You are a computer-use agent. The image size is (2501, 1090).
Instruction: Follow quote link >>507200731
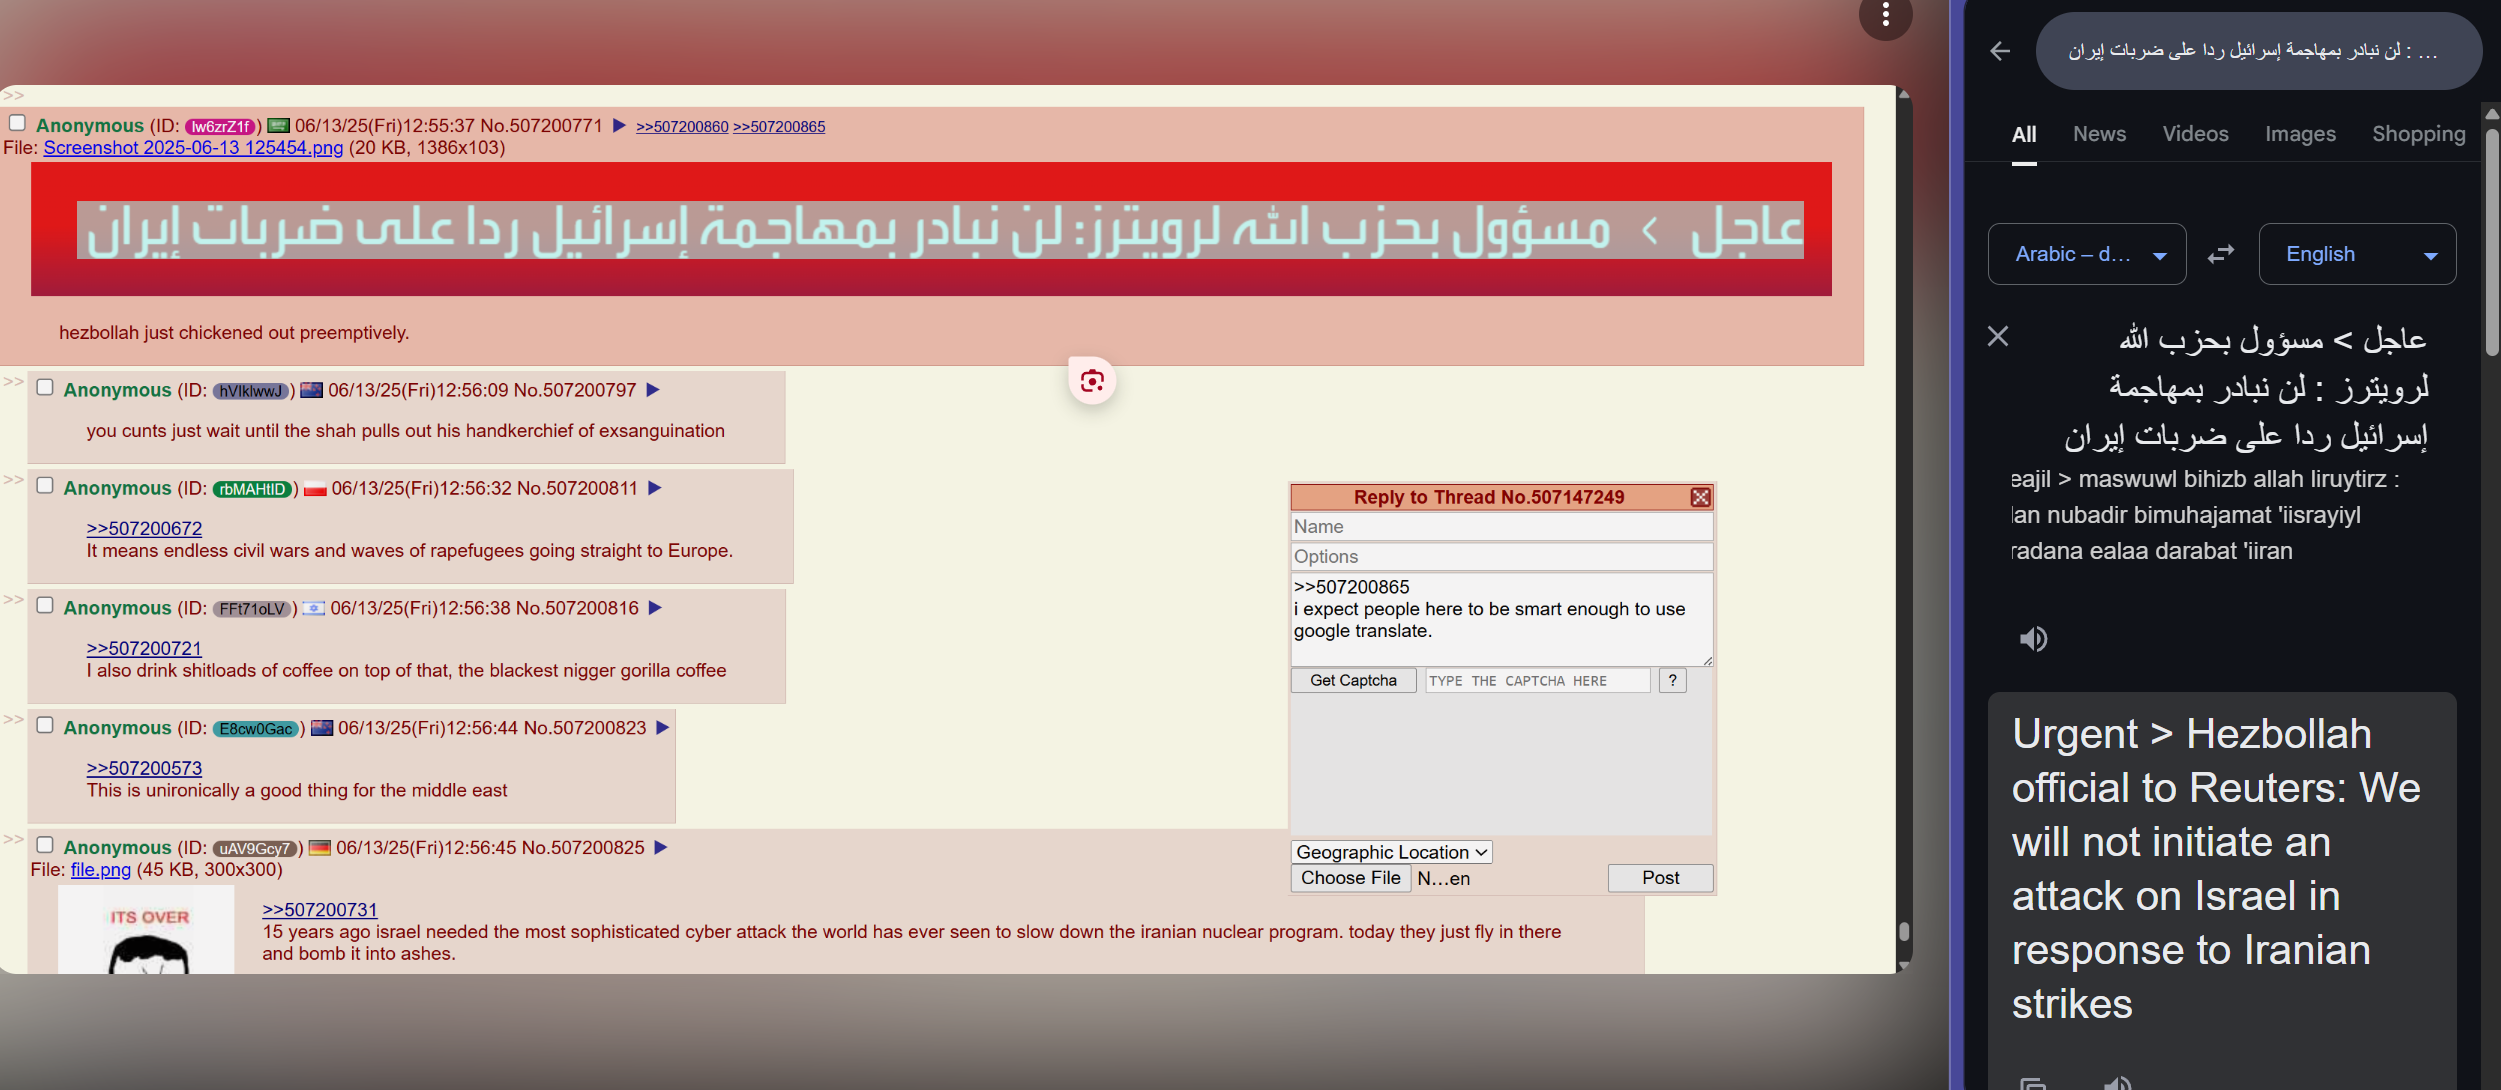pyautogui.click(x=320, y=910)
